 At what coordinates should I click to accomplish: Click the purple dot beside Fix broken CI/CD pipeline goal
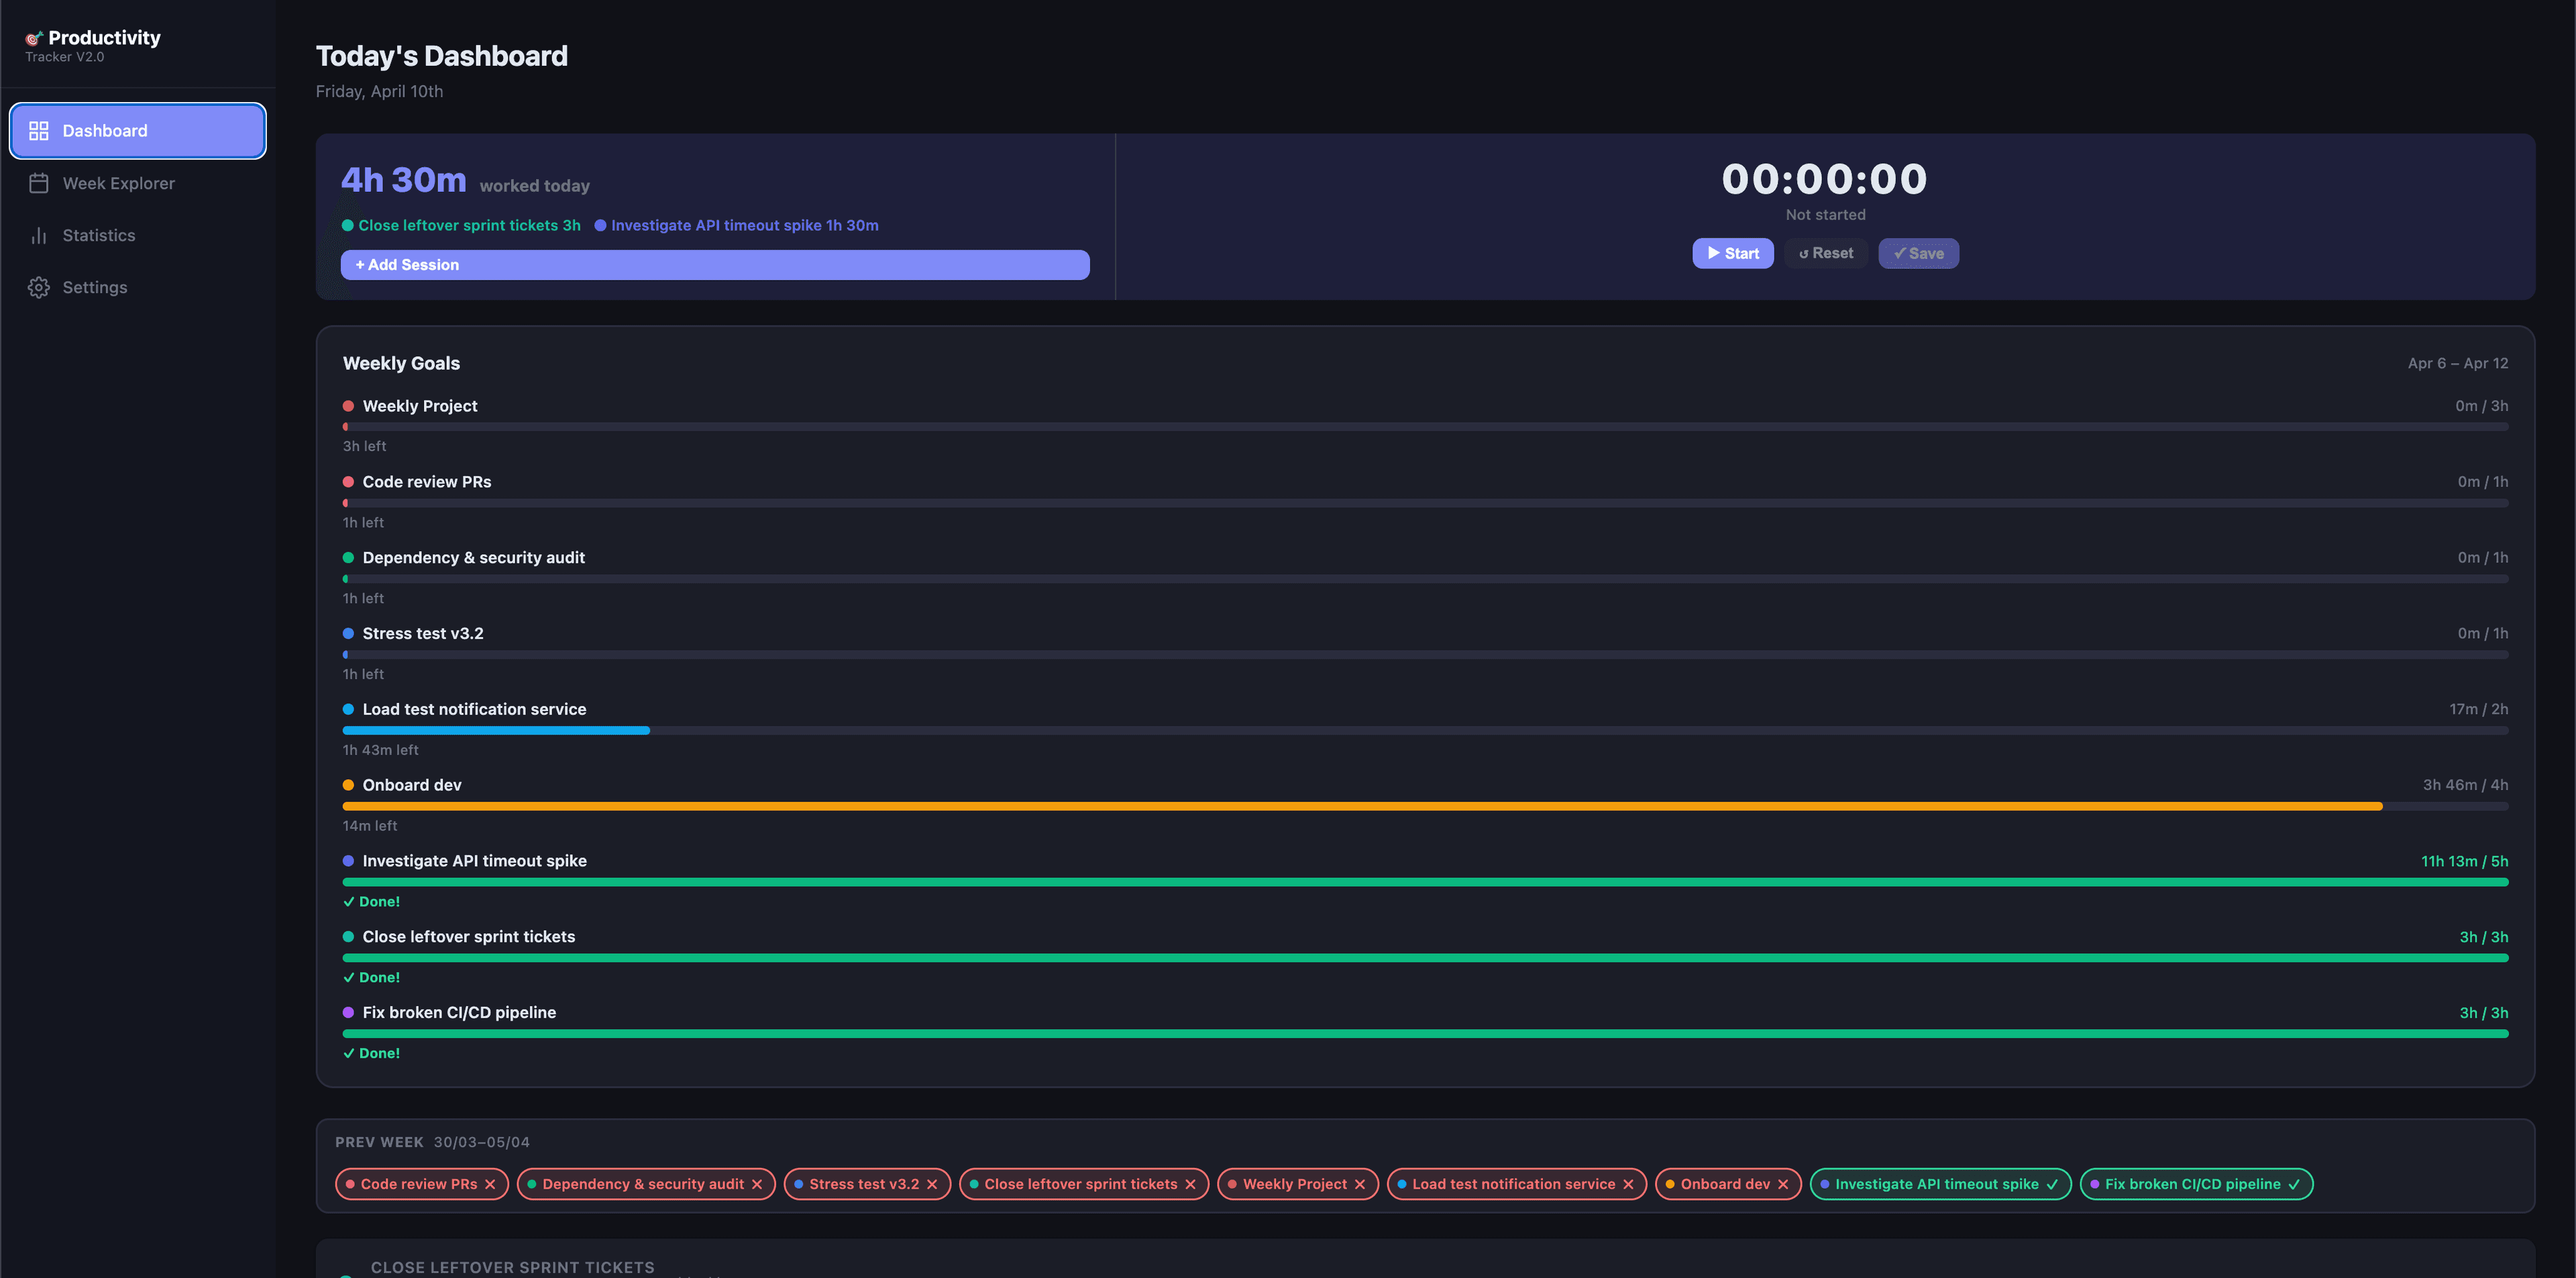point(348,1013)
